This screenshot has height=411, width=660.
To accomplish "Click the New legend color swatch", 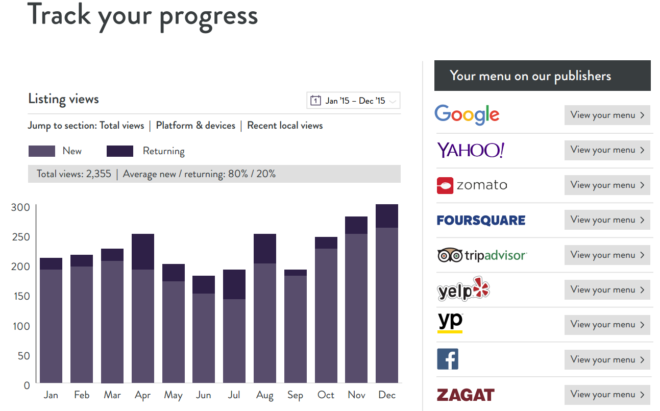I will pos(42,151).
